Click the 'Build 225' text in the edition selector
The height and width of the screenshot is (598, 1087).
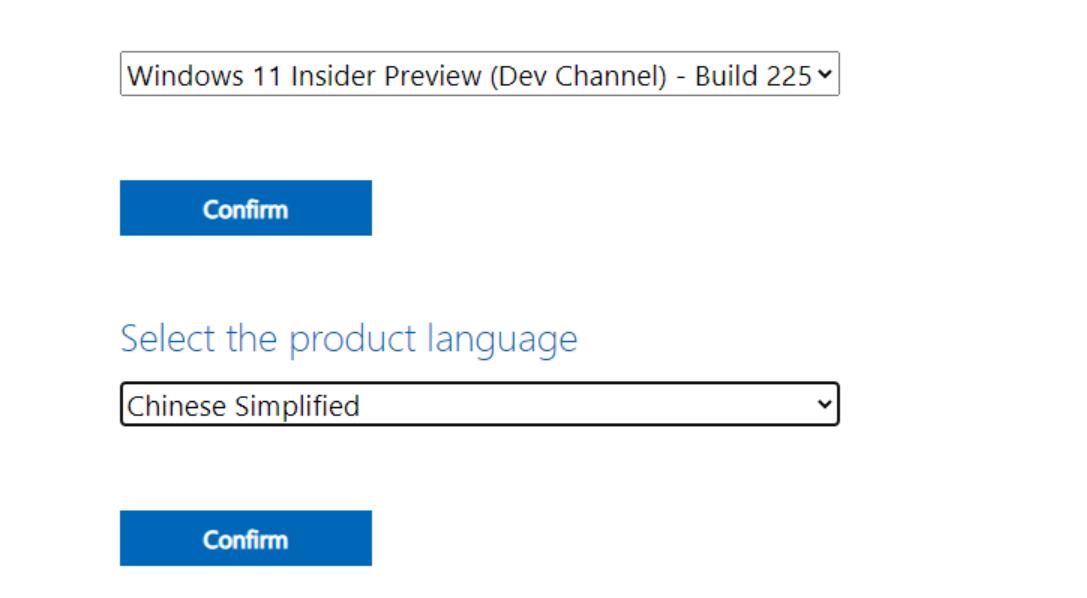[753, 76]
